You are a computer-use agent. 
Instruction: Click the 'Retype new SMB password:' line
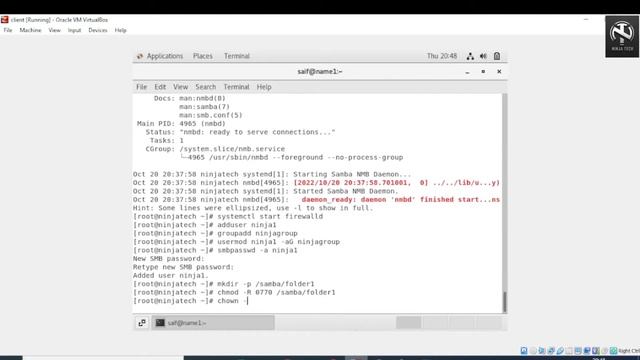tap(184, 267)
